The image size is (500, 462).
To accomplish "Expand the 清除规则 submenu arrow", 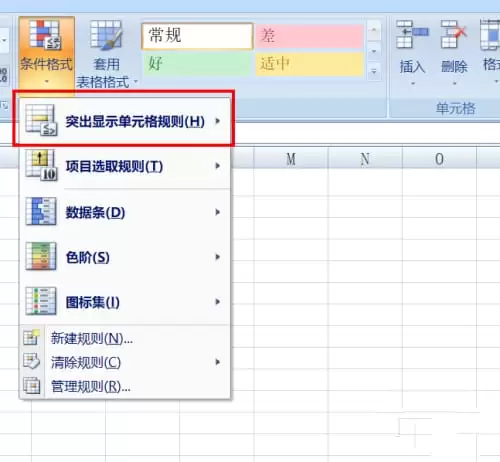I will 218,362.
